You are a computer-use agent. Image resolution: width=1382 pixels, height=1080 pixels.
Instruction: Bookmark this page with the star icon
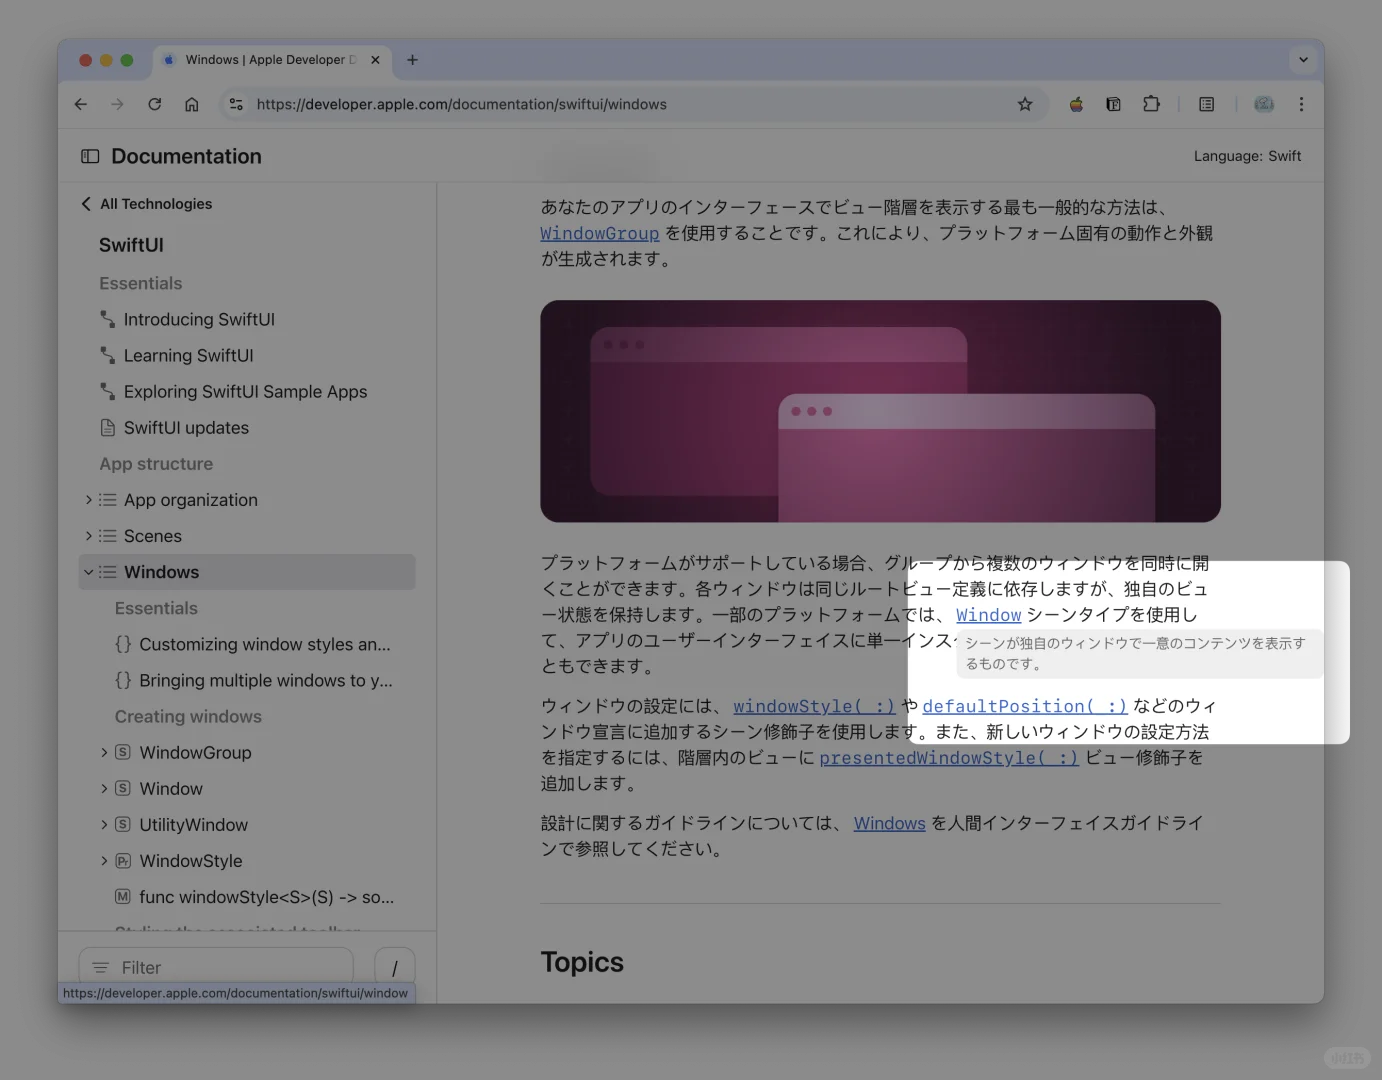[1025, 104]
